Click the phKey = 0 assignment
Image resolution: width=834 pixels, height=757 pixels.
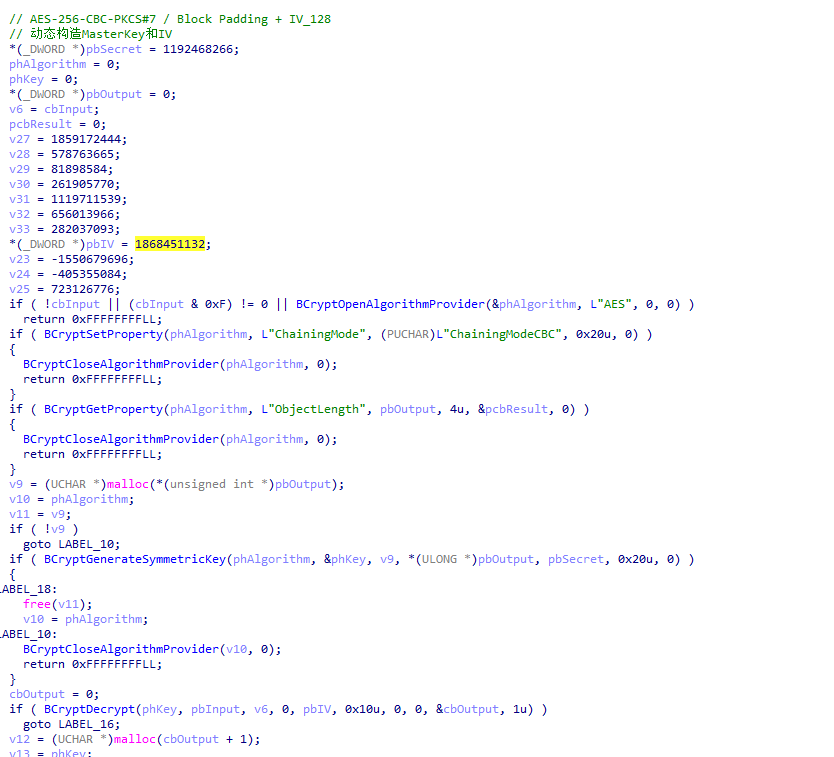click(44, 79)
